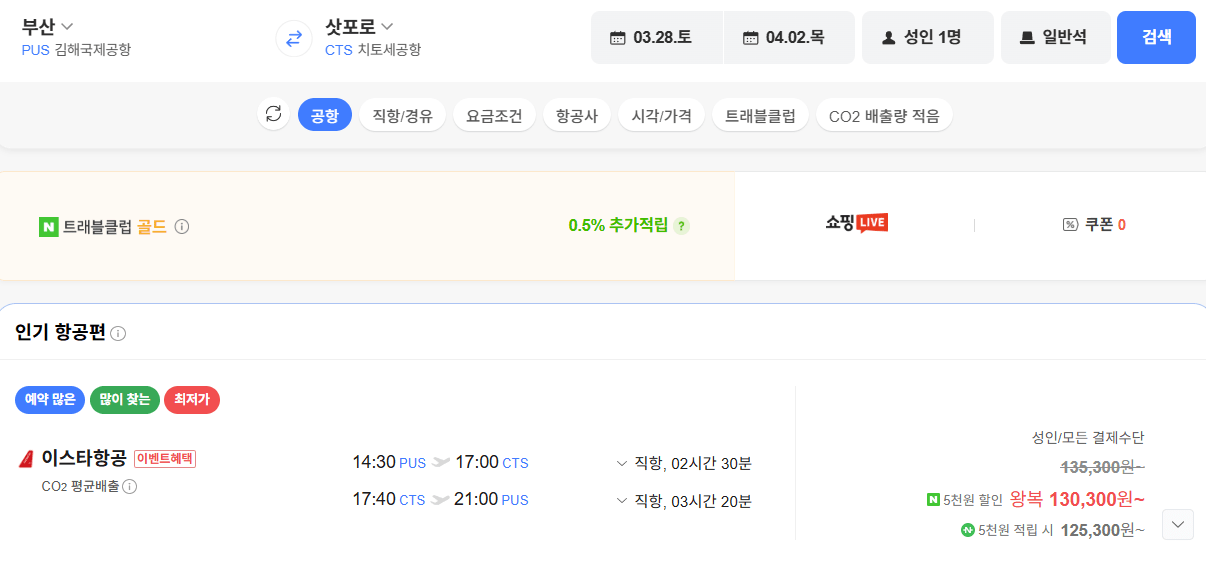Click the 125,300원~ reward price

[1102, 530]
